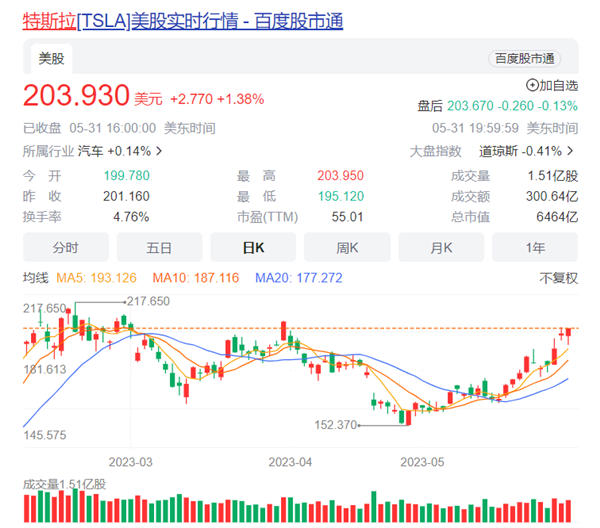Click the 217.650 high price marker
This screenshot has width=600, height=528.
[x=148, y=301]
